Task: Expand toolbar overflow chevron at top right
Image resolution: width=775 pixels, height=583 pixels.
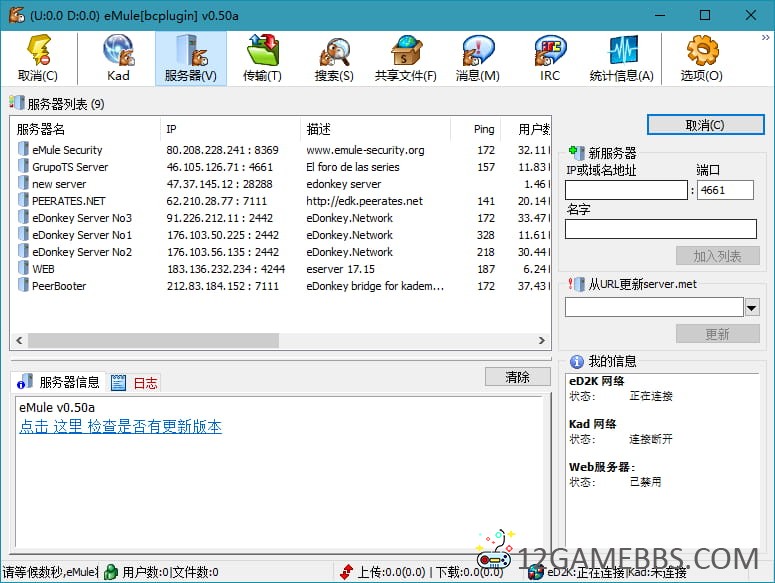Action: 765,37
